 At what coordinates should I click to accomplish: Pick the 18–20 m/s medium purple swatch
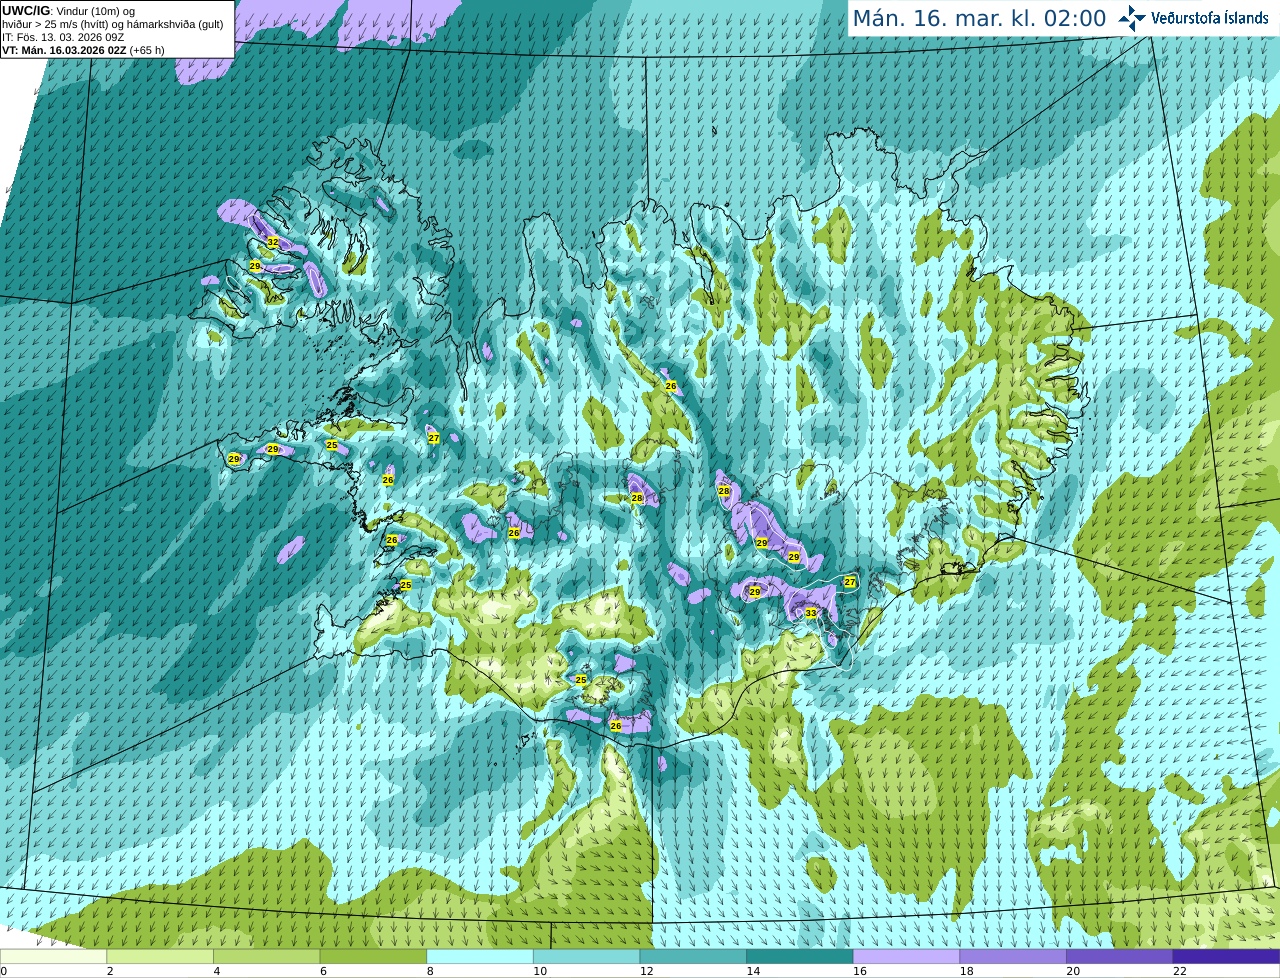coord(1013,956)
